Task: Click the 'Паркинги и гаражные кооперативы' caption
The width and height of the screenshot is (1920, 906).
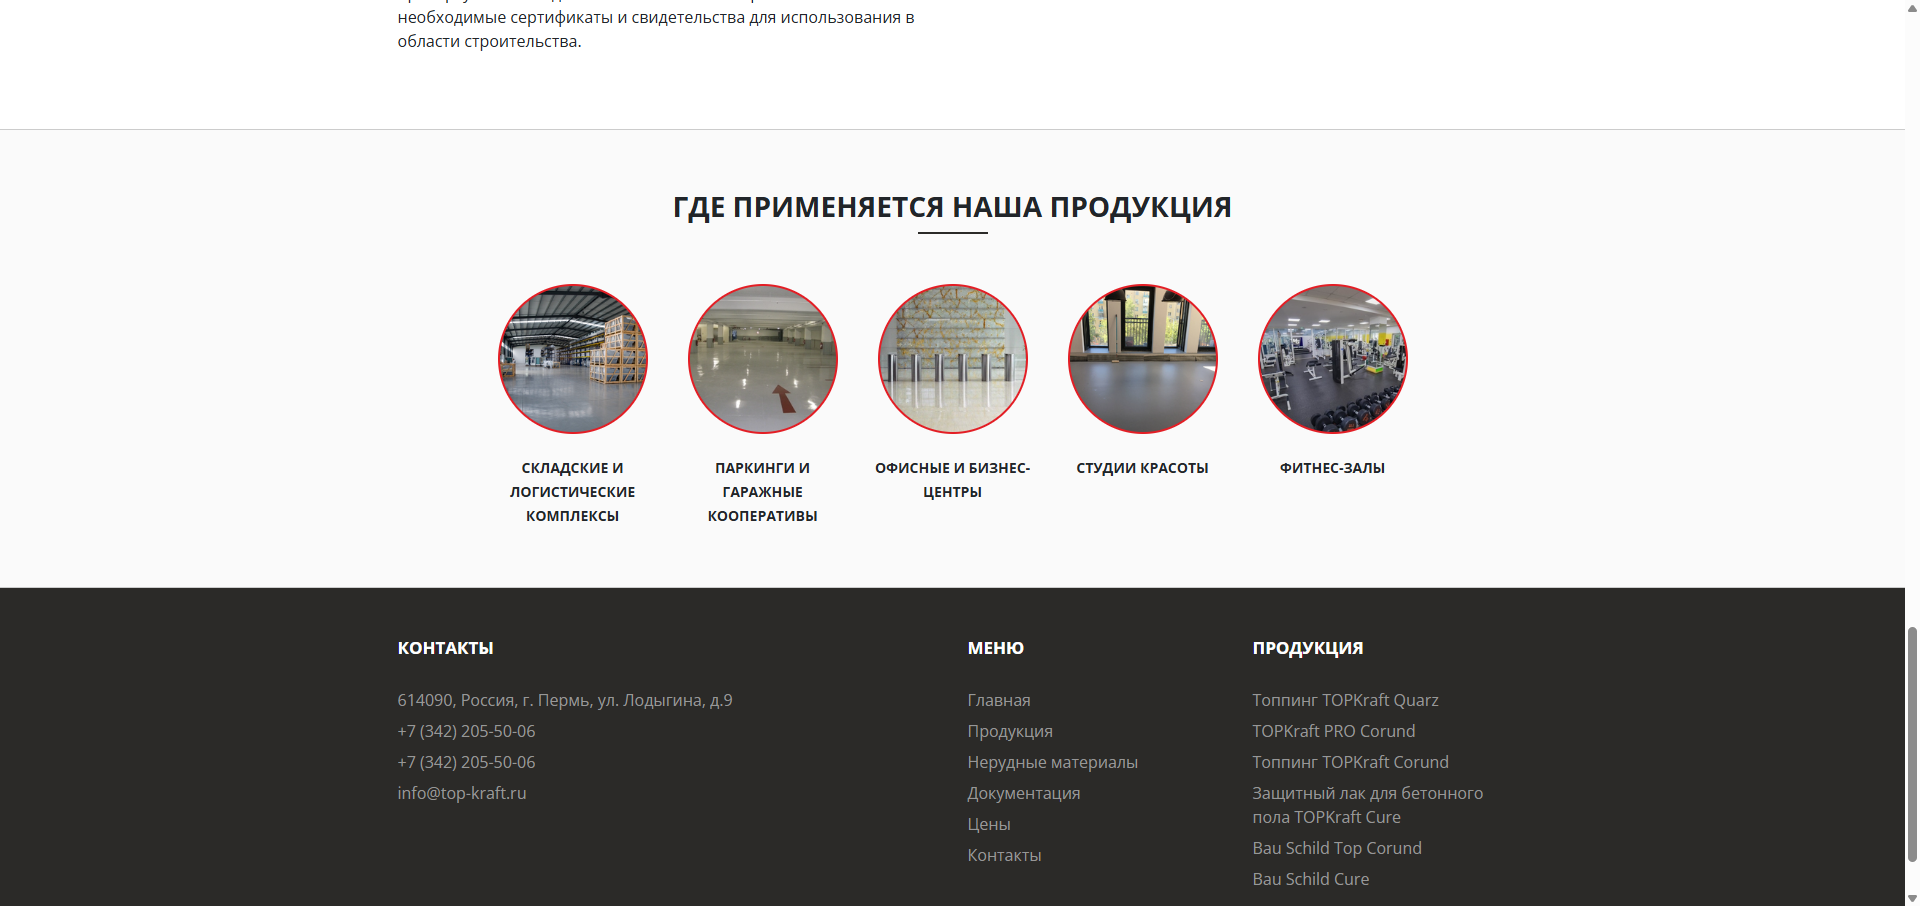Action: click(x=763, y=492)
